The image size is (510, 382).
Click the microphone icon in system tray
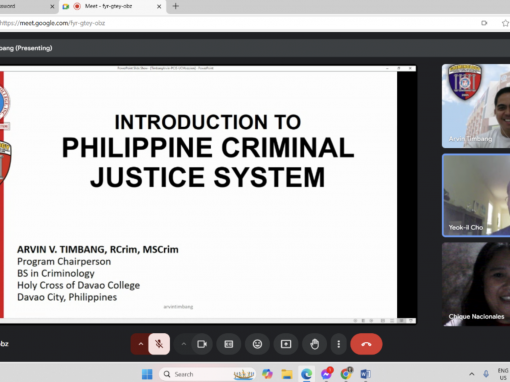486,374
